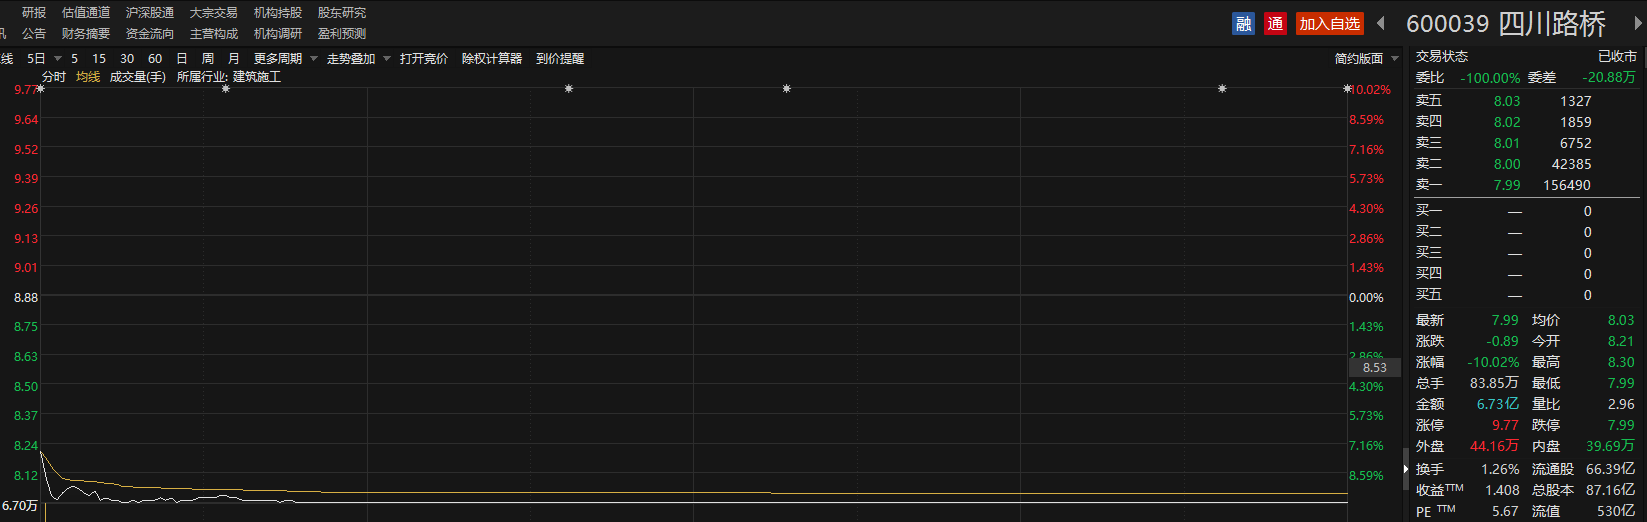Click the 买一 bid row

pyautogui.click(x=1525, y=211)
